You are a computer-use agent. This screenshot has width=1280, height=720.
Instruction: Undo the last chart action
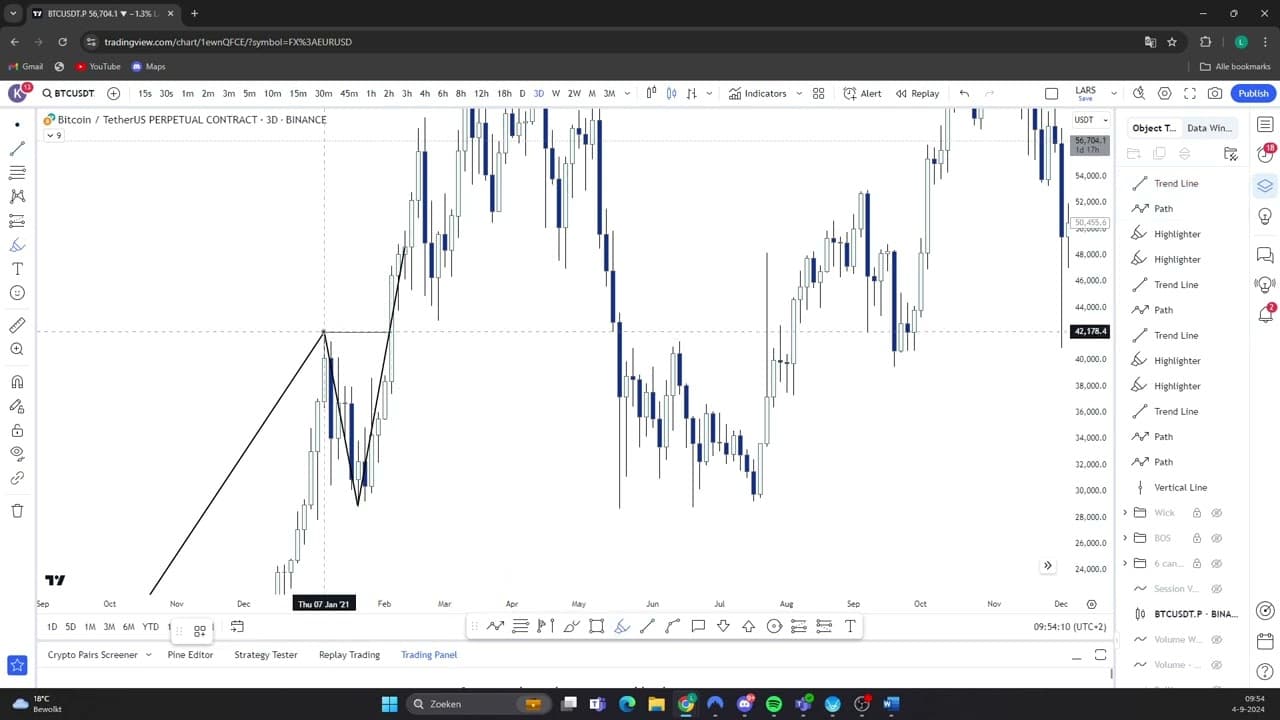click(x=964, y=93)
